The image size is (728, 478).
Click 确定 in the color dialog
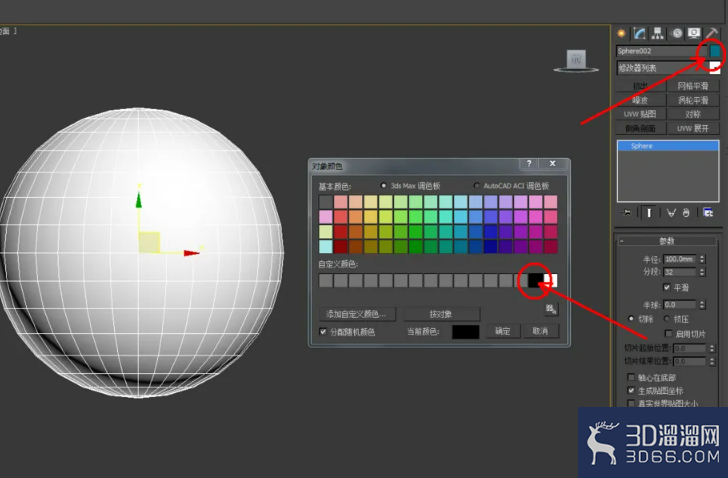pyautogui.click(x=502, y=331)
